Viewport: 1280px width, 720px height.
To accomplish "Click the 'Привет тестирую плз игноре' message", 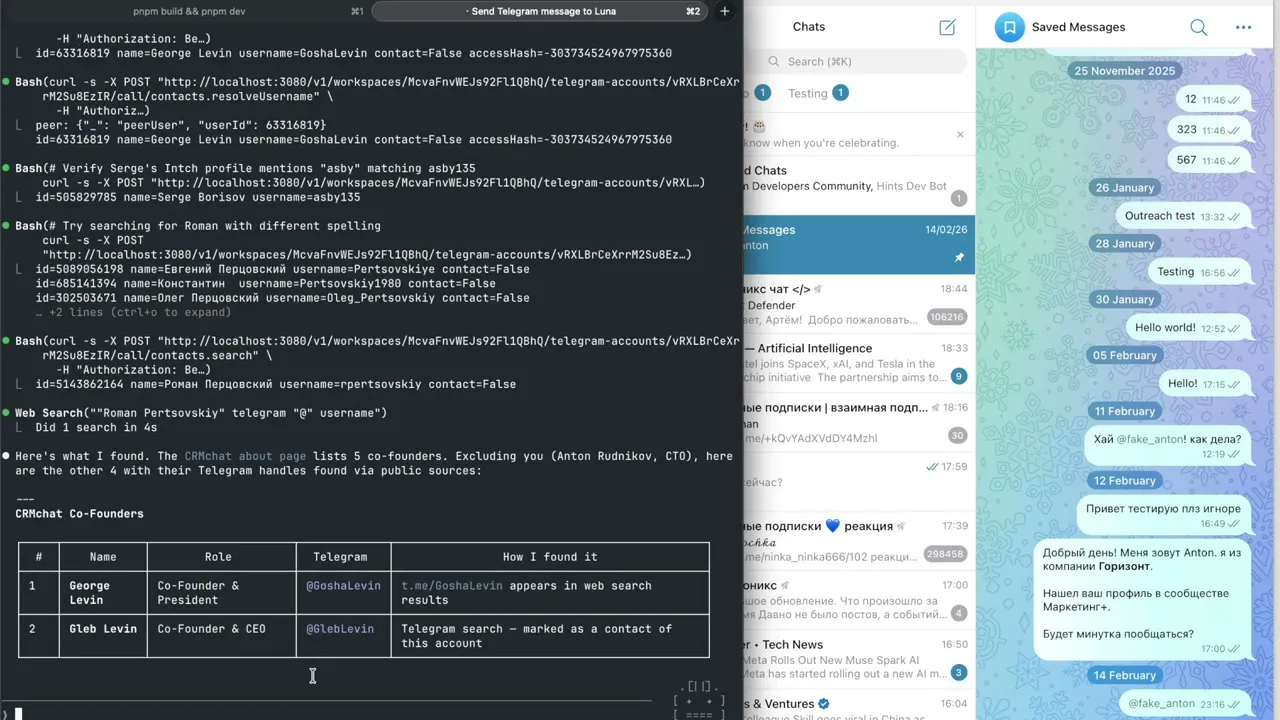I will (1166, 514).
